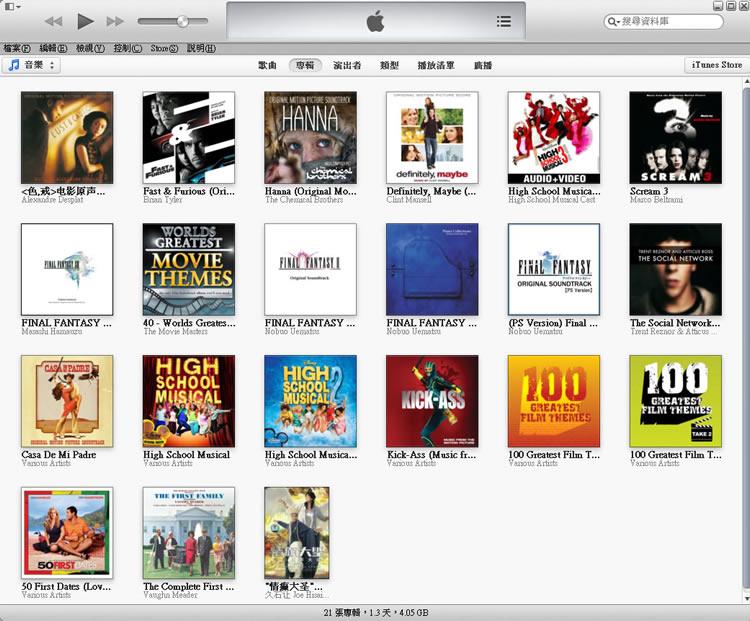
Task: Click the Apple logo in display
Action: point(375,22)
